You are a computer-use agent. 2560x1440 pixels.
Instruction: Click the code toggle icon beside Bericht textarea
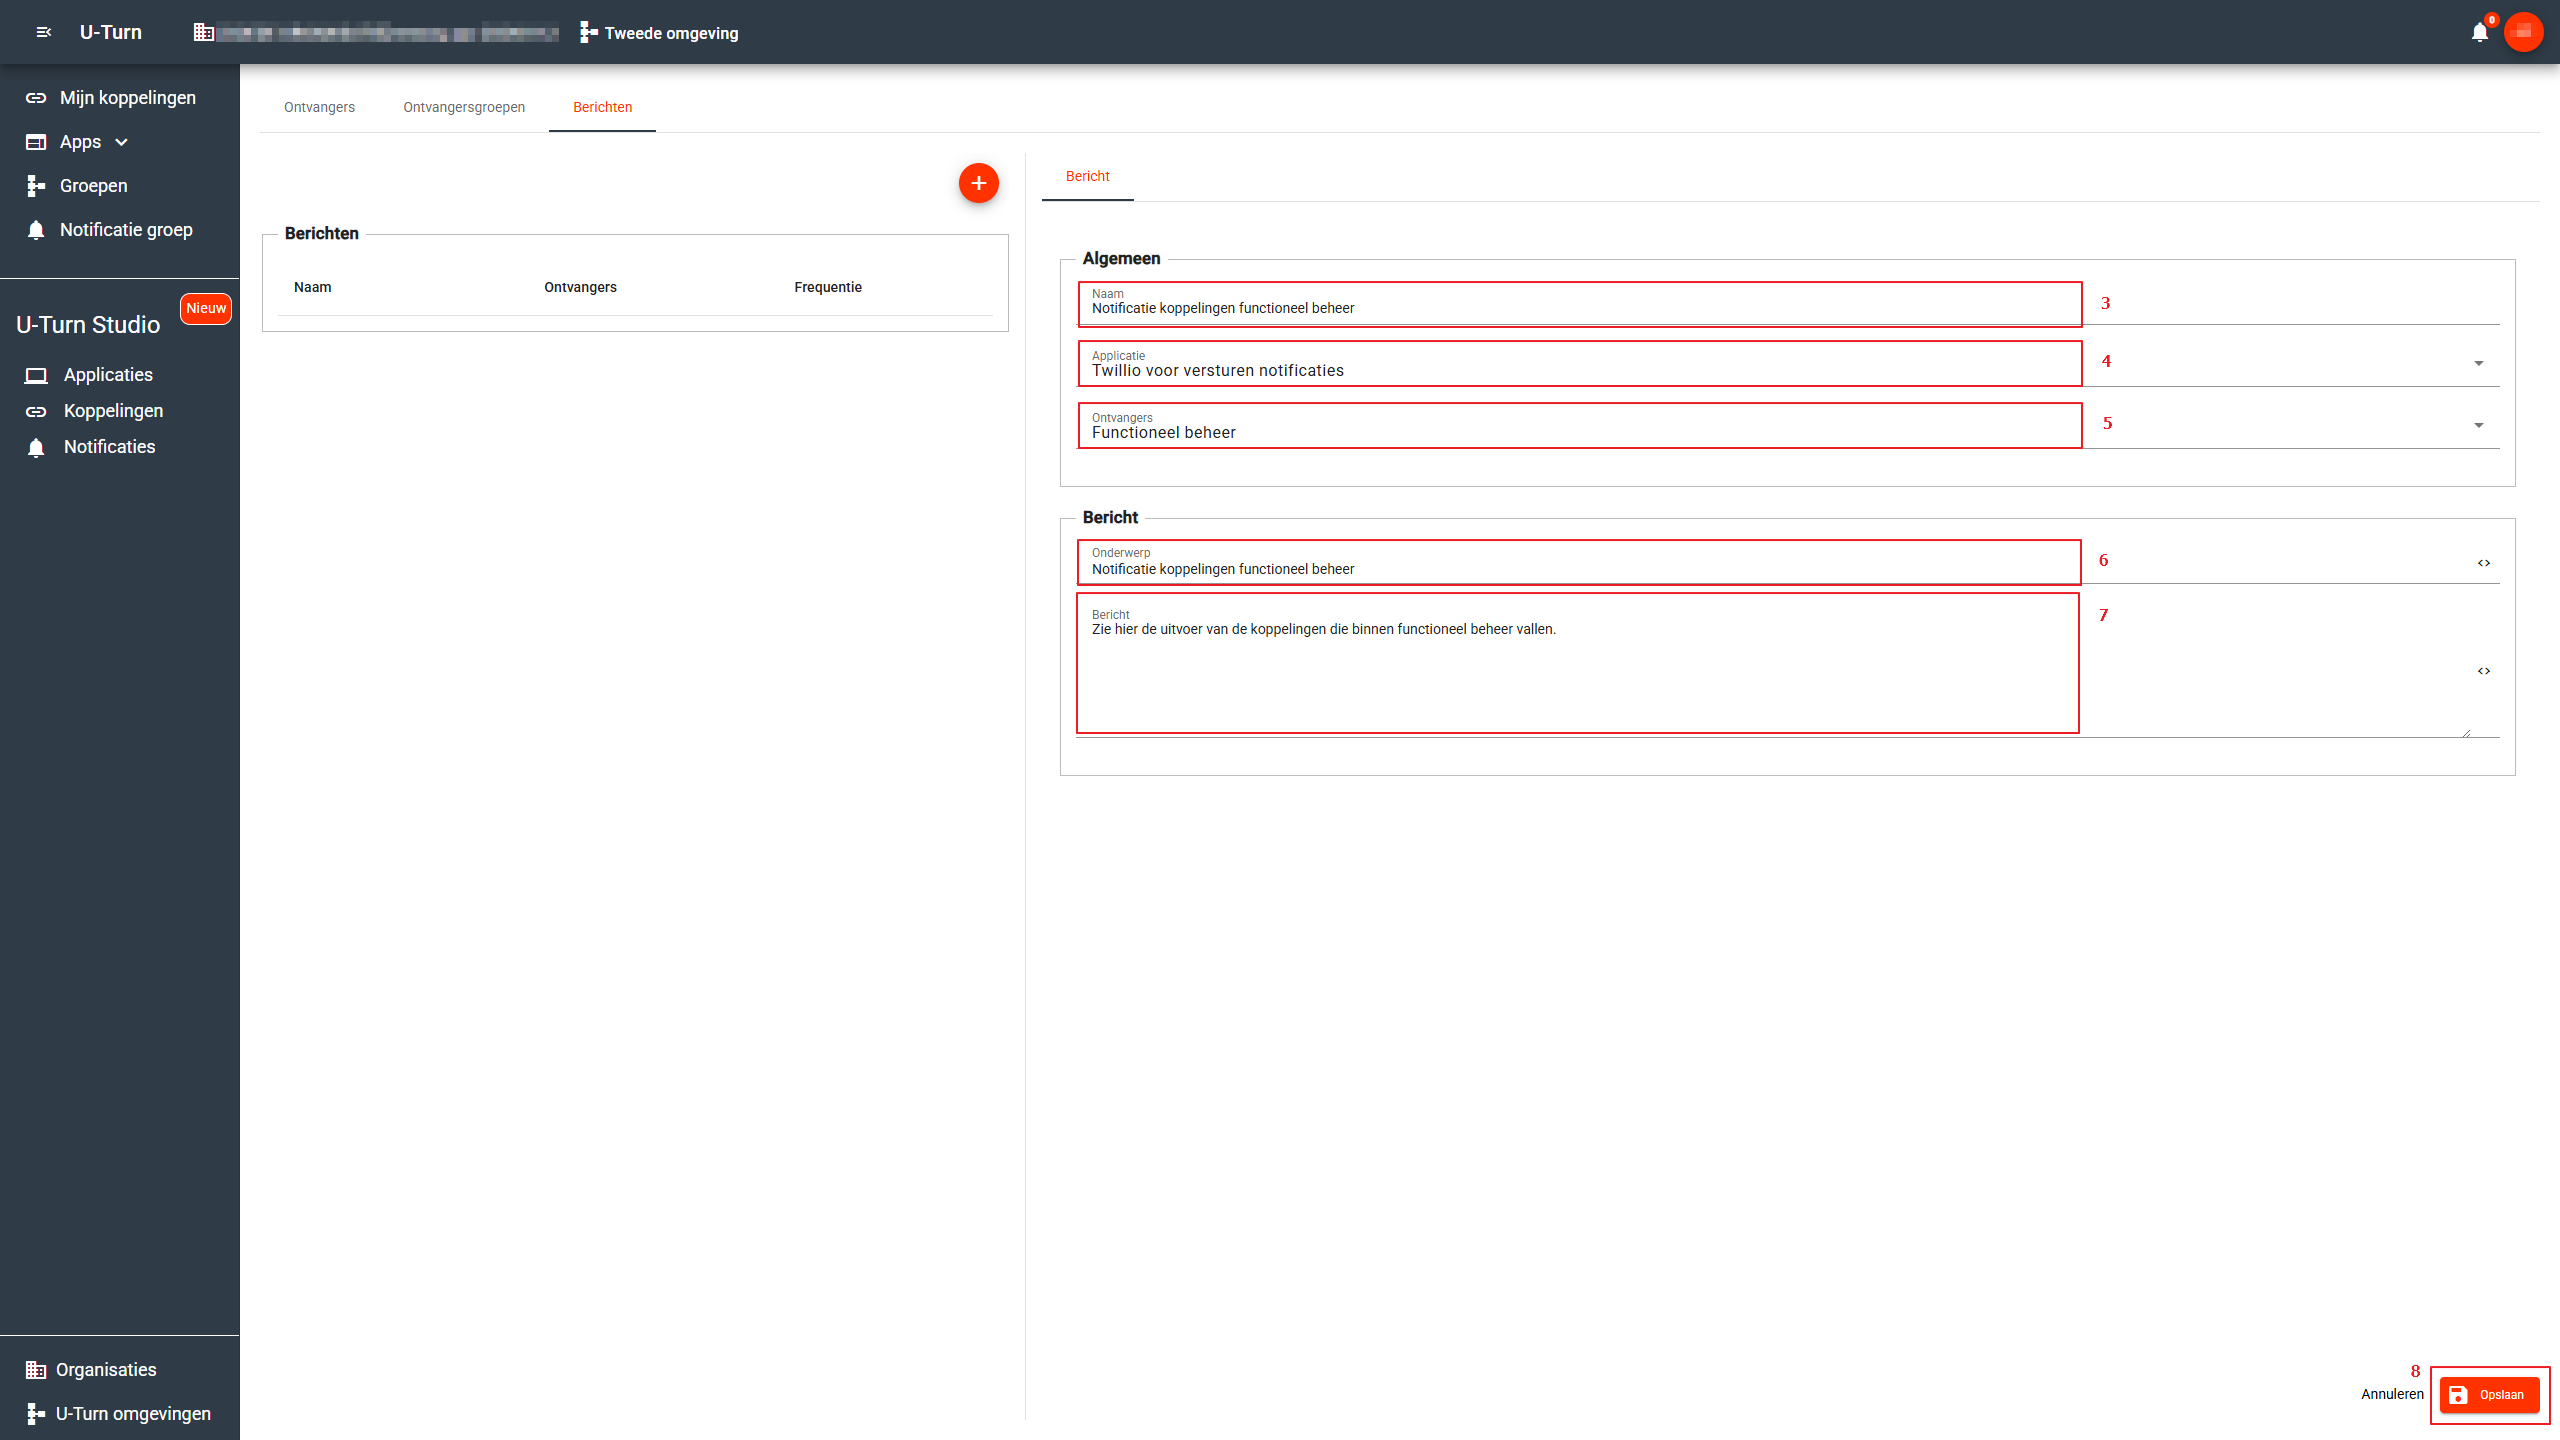pos(2484,671)
